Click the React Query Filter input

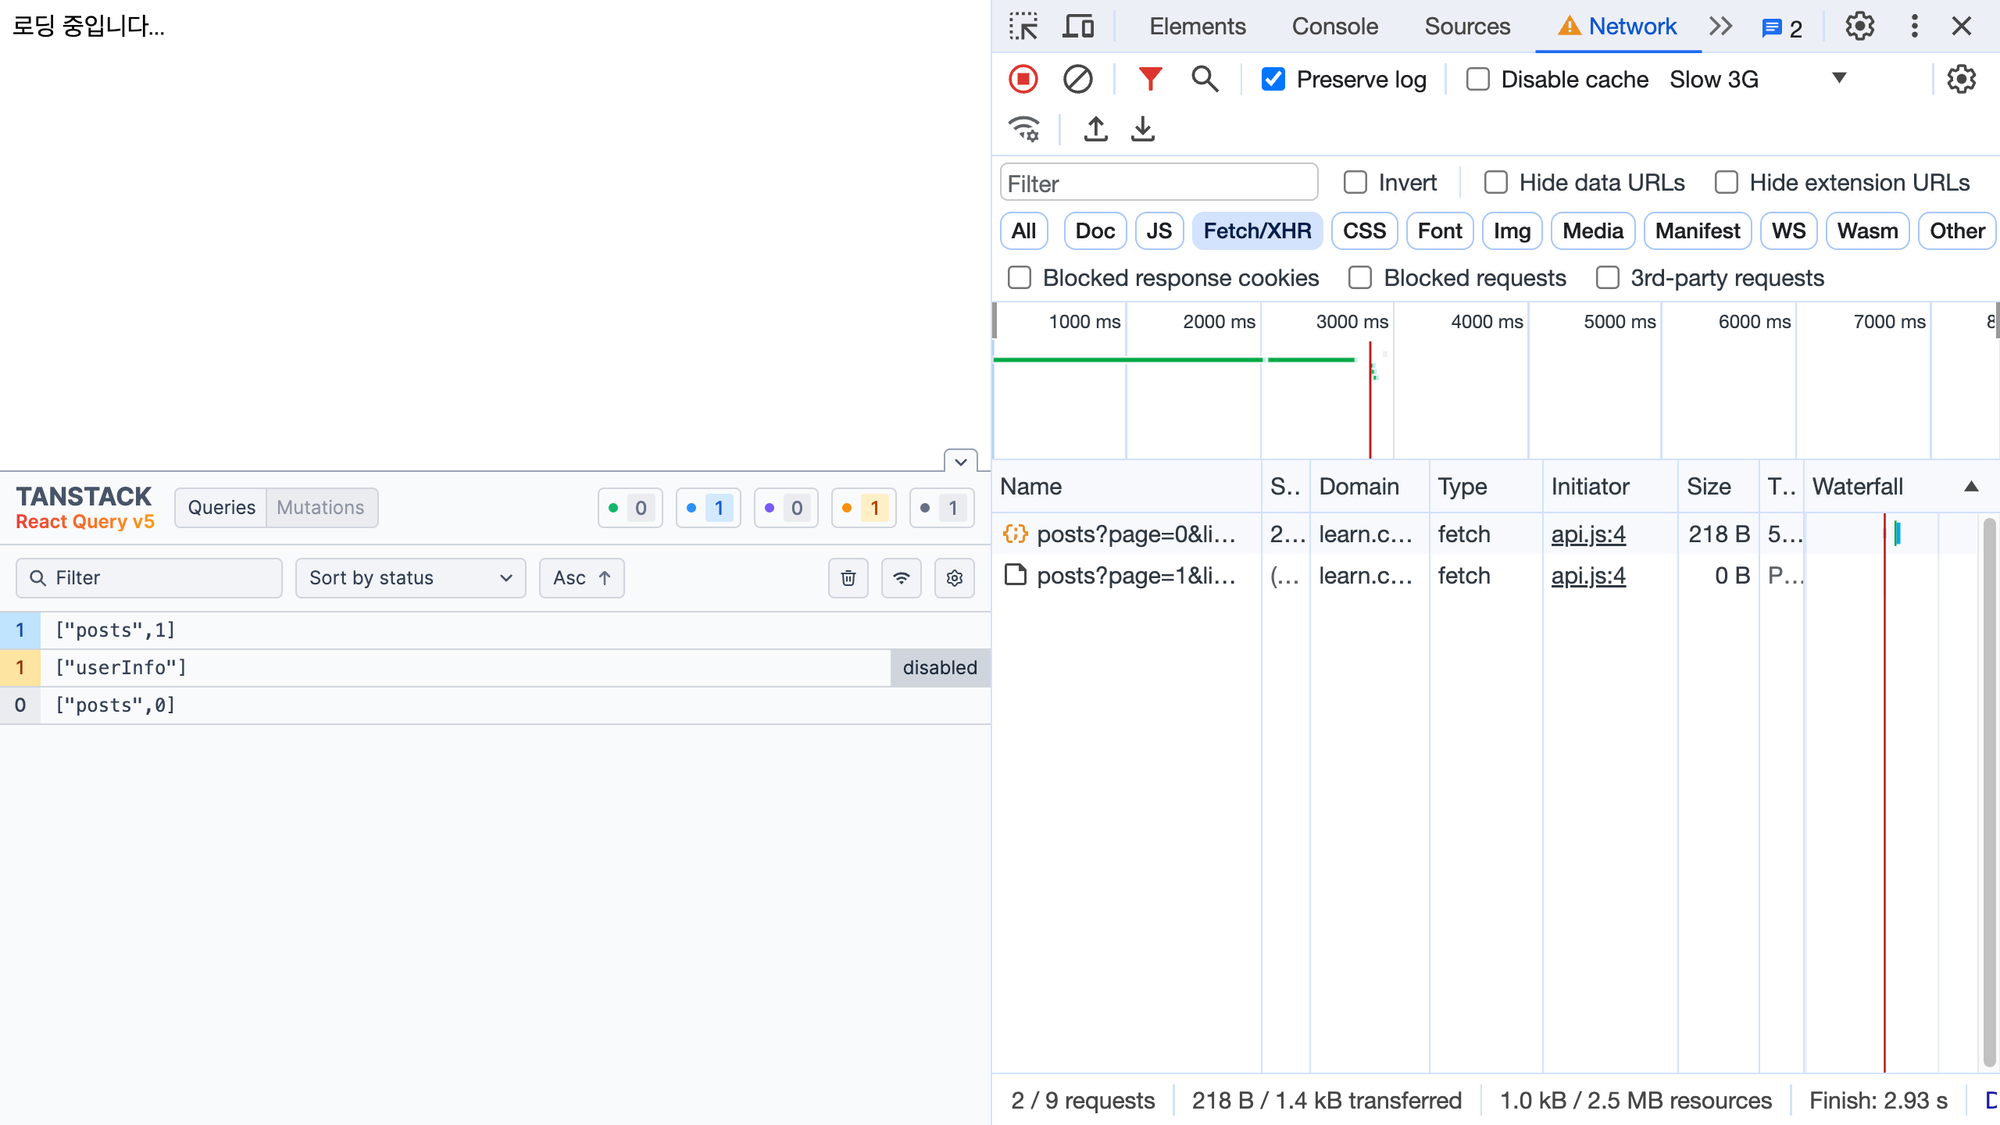tap(149, 578)
